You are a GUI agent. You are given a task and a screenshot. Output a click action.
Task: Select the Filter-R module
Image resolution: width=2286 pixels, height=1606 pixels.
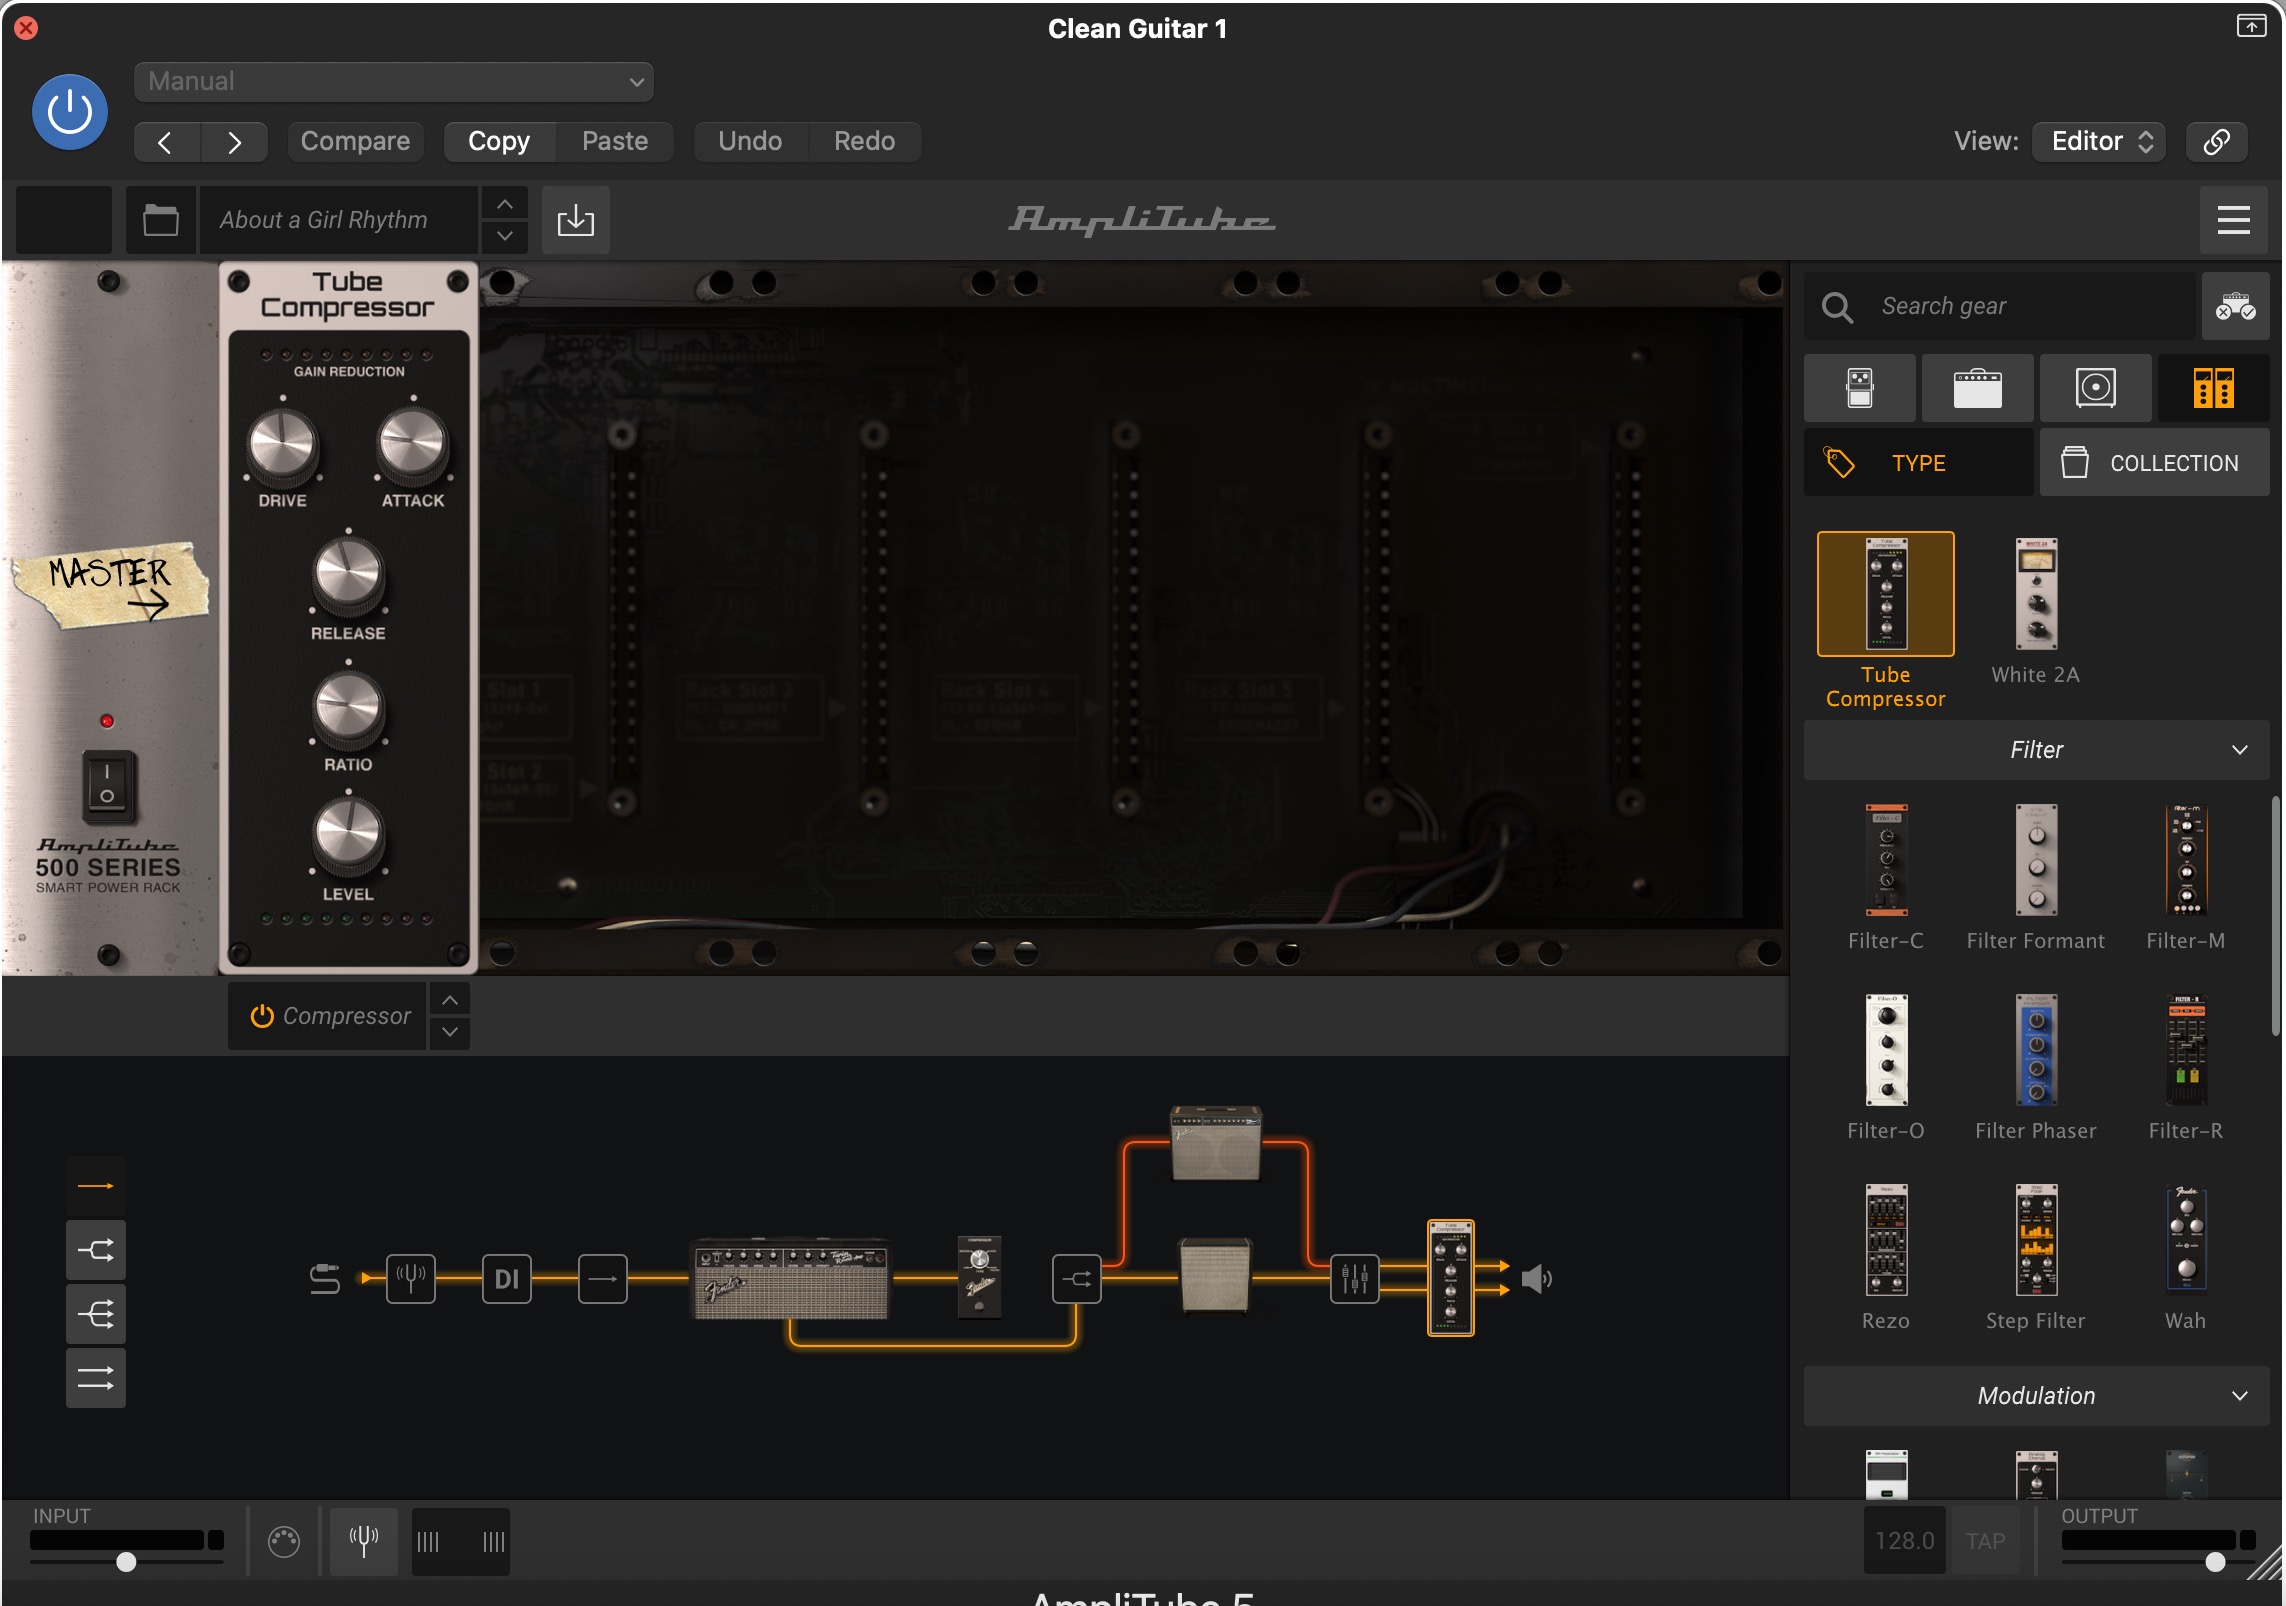pyautogui.click(x=2186, y=1050)
